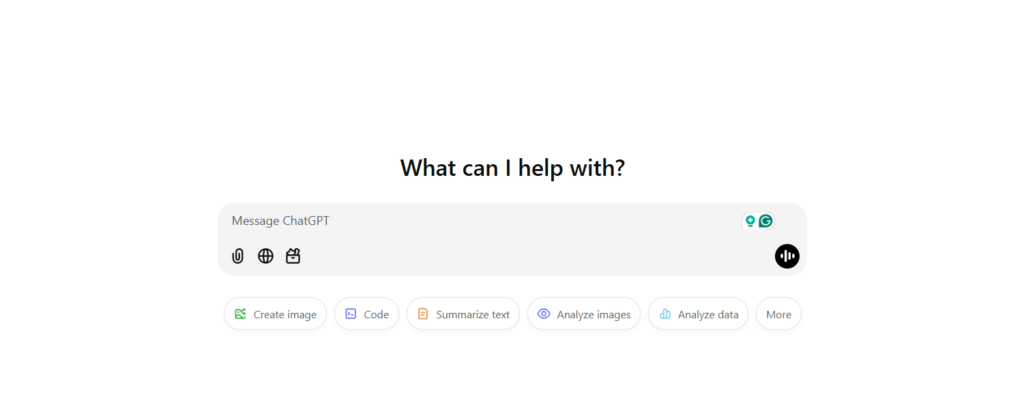Click the purple eye icon on Analyze images
The height and width of the screenshot is (396, 1024).
[543, 314]
